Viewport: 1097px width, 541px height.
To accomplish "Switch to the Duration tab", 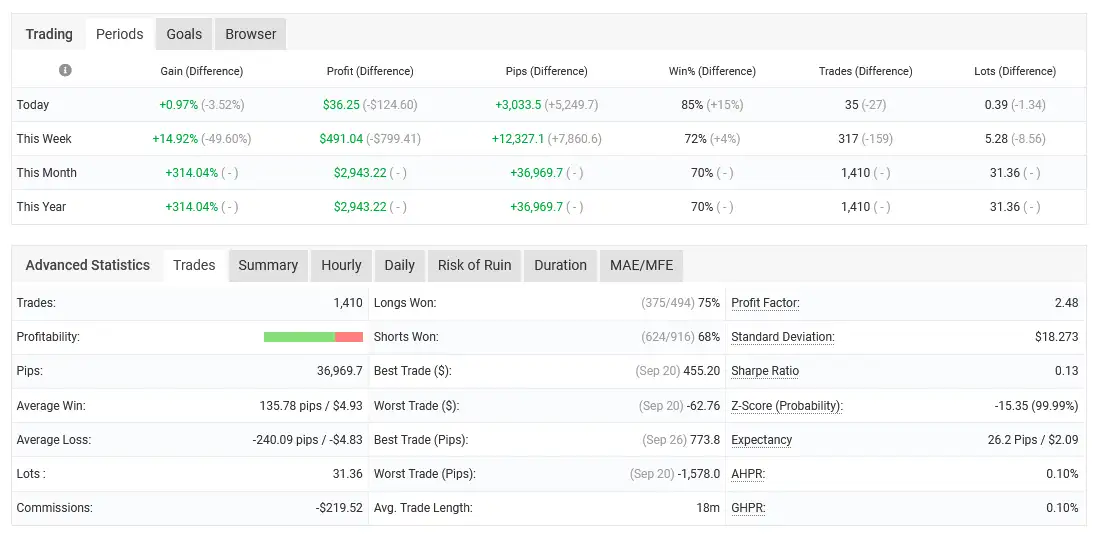I will [x=560, y=265].
